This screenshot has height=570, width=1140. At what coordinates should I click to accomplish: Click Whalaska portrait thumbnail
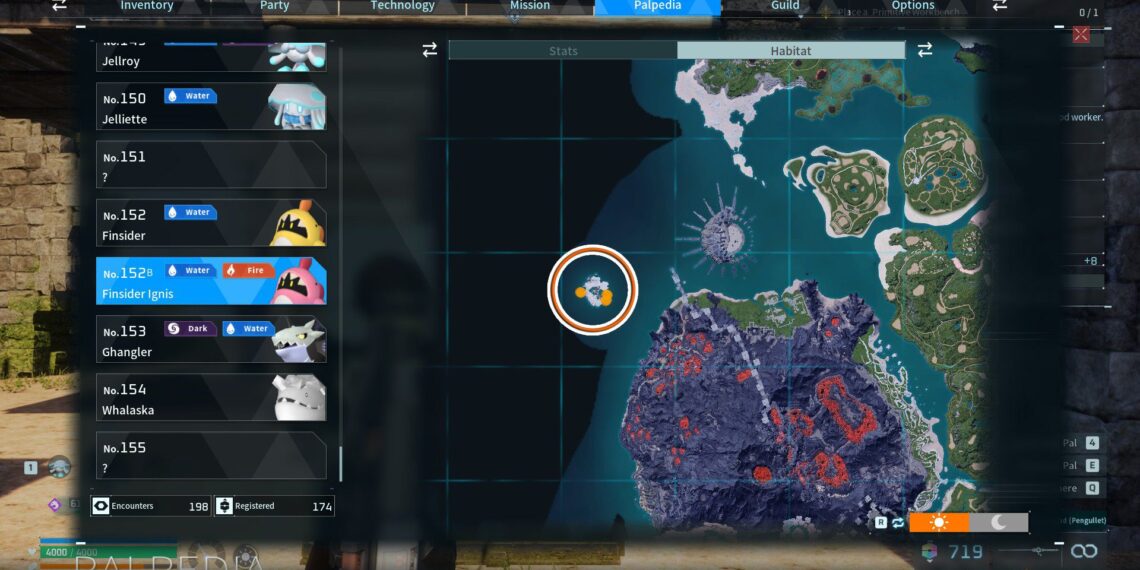click(x=297, y=397)
